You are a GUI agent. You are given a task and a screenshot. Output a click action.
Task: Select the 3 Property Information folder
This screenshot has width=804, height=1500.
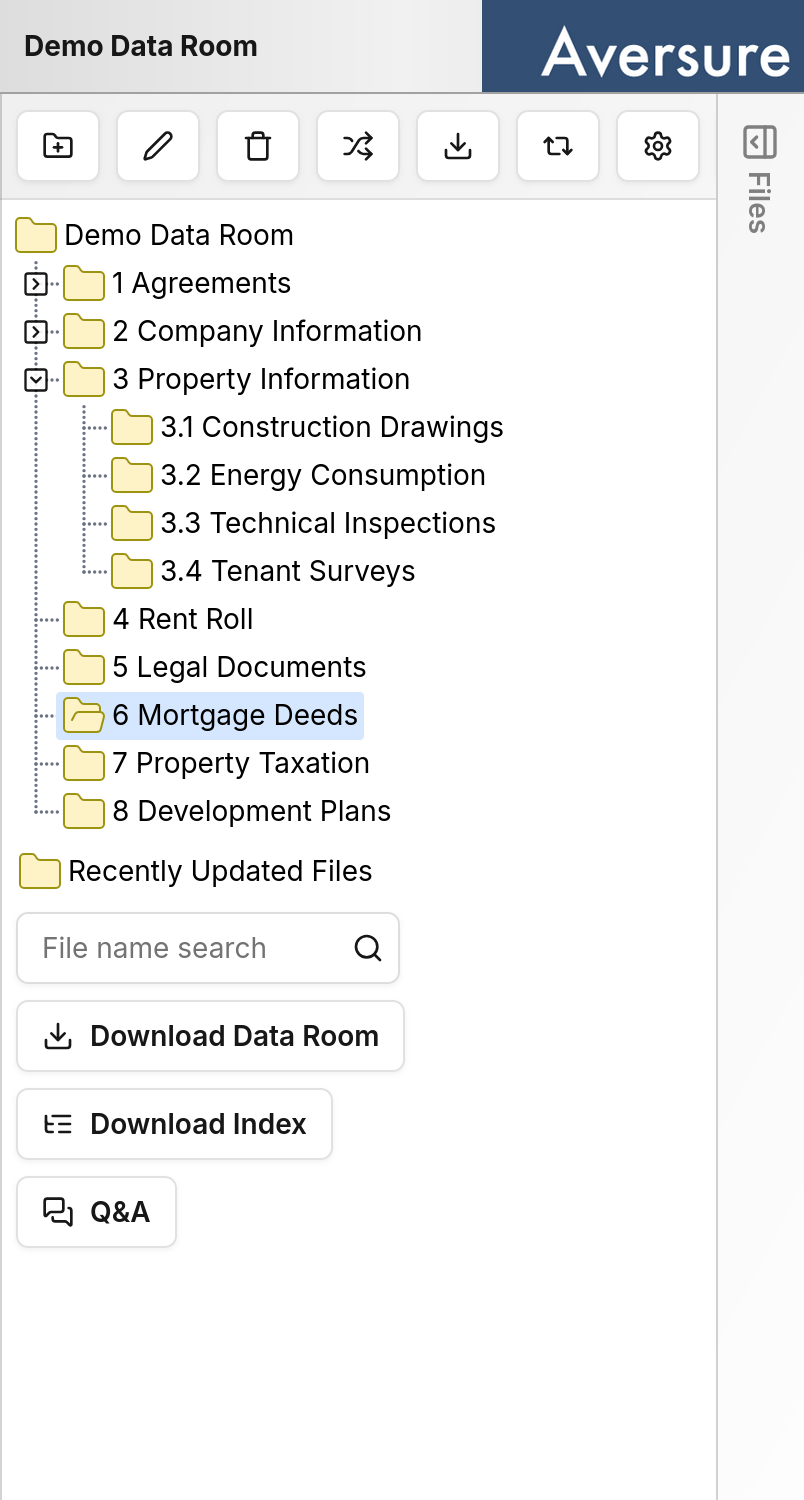click(x=237, y=380)
